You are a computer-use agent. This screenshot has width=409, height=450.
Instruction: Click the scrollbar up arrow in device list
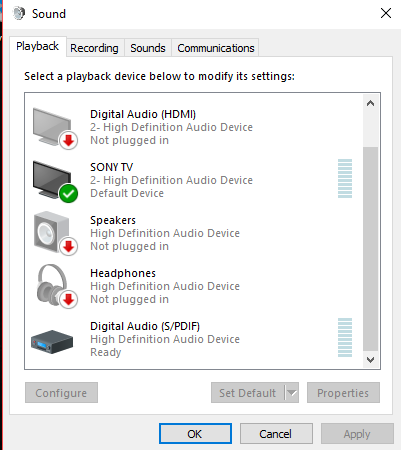pyautogui.click(x=370, y=103)
